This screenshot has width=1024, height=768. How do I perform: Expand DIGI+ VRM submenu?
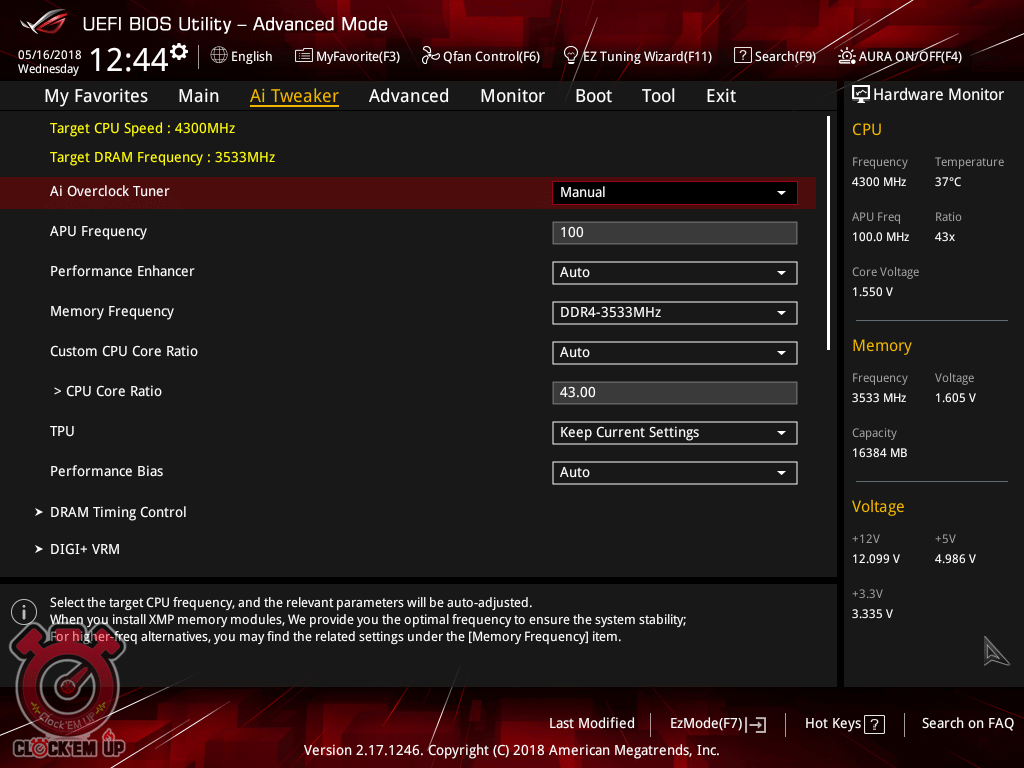click(x=85, y=549)
